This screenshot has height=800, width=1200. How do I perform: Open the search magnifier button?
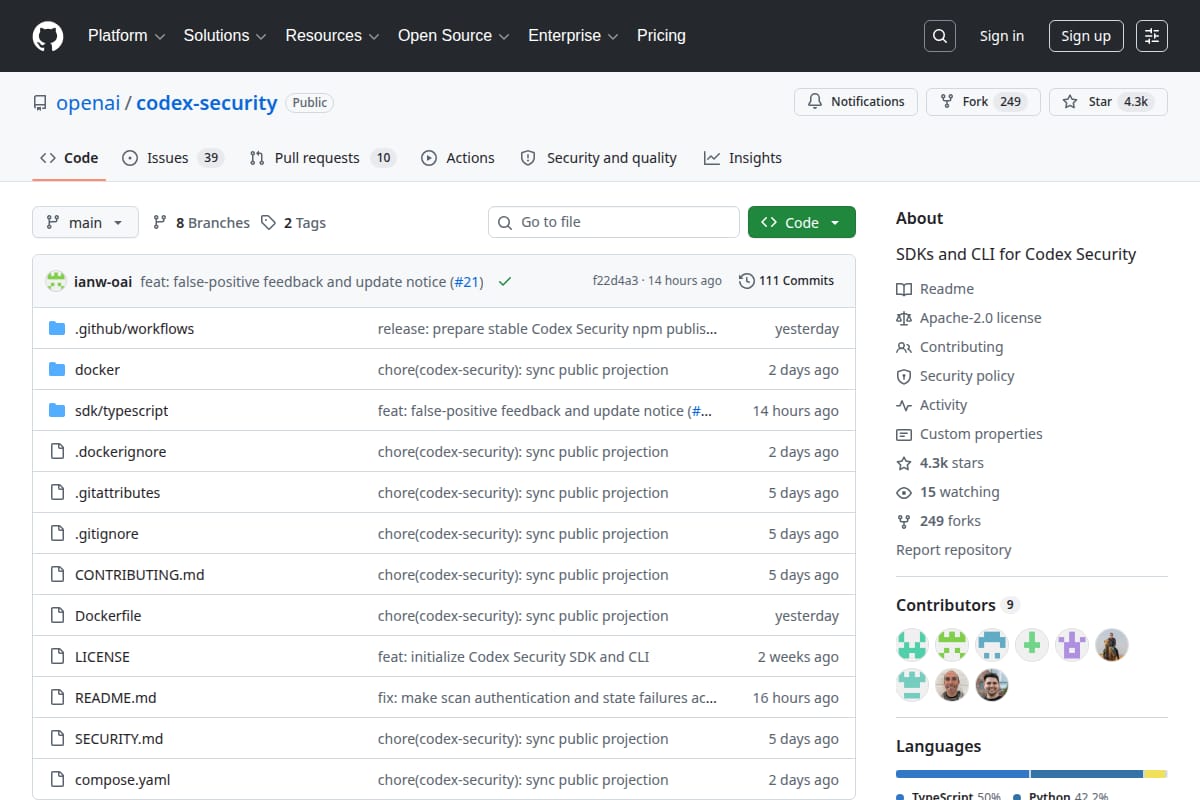(939, 36)
